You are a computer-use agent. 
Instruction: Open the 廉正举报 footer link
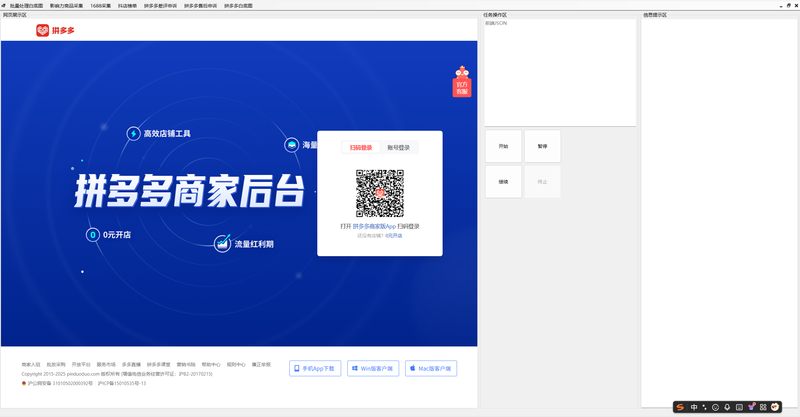point(261,364)
